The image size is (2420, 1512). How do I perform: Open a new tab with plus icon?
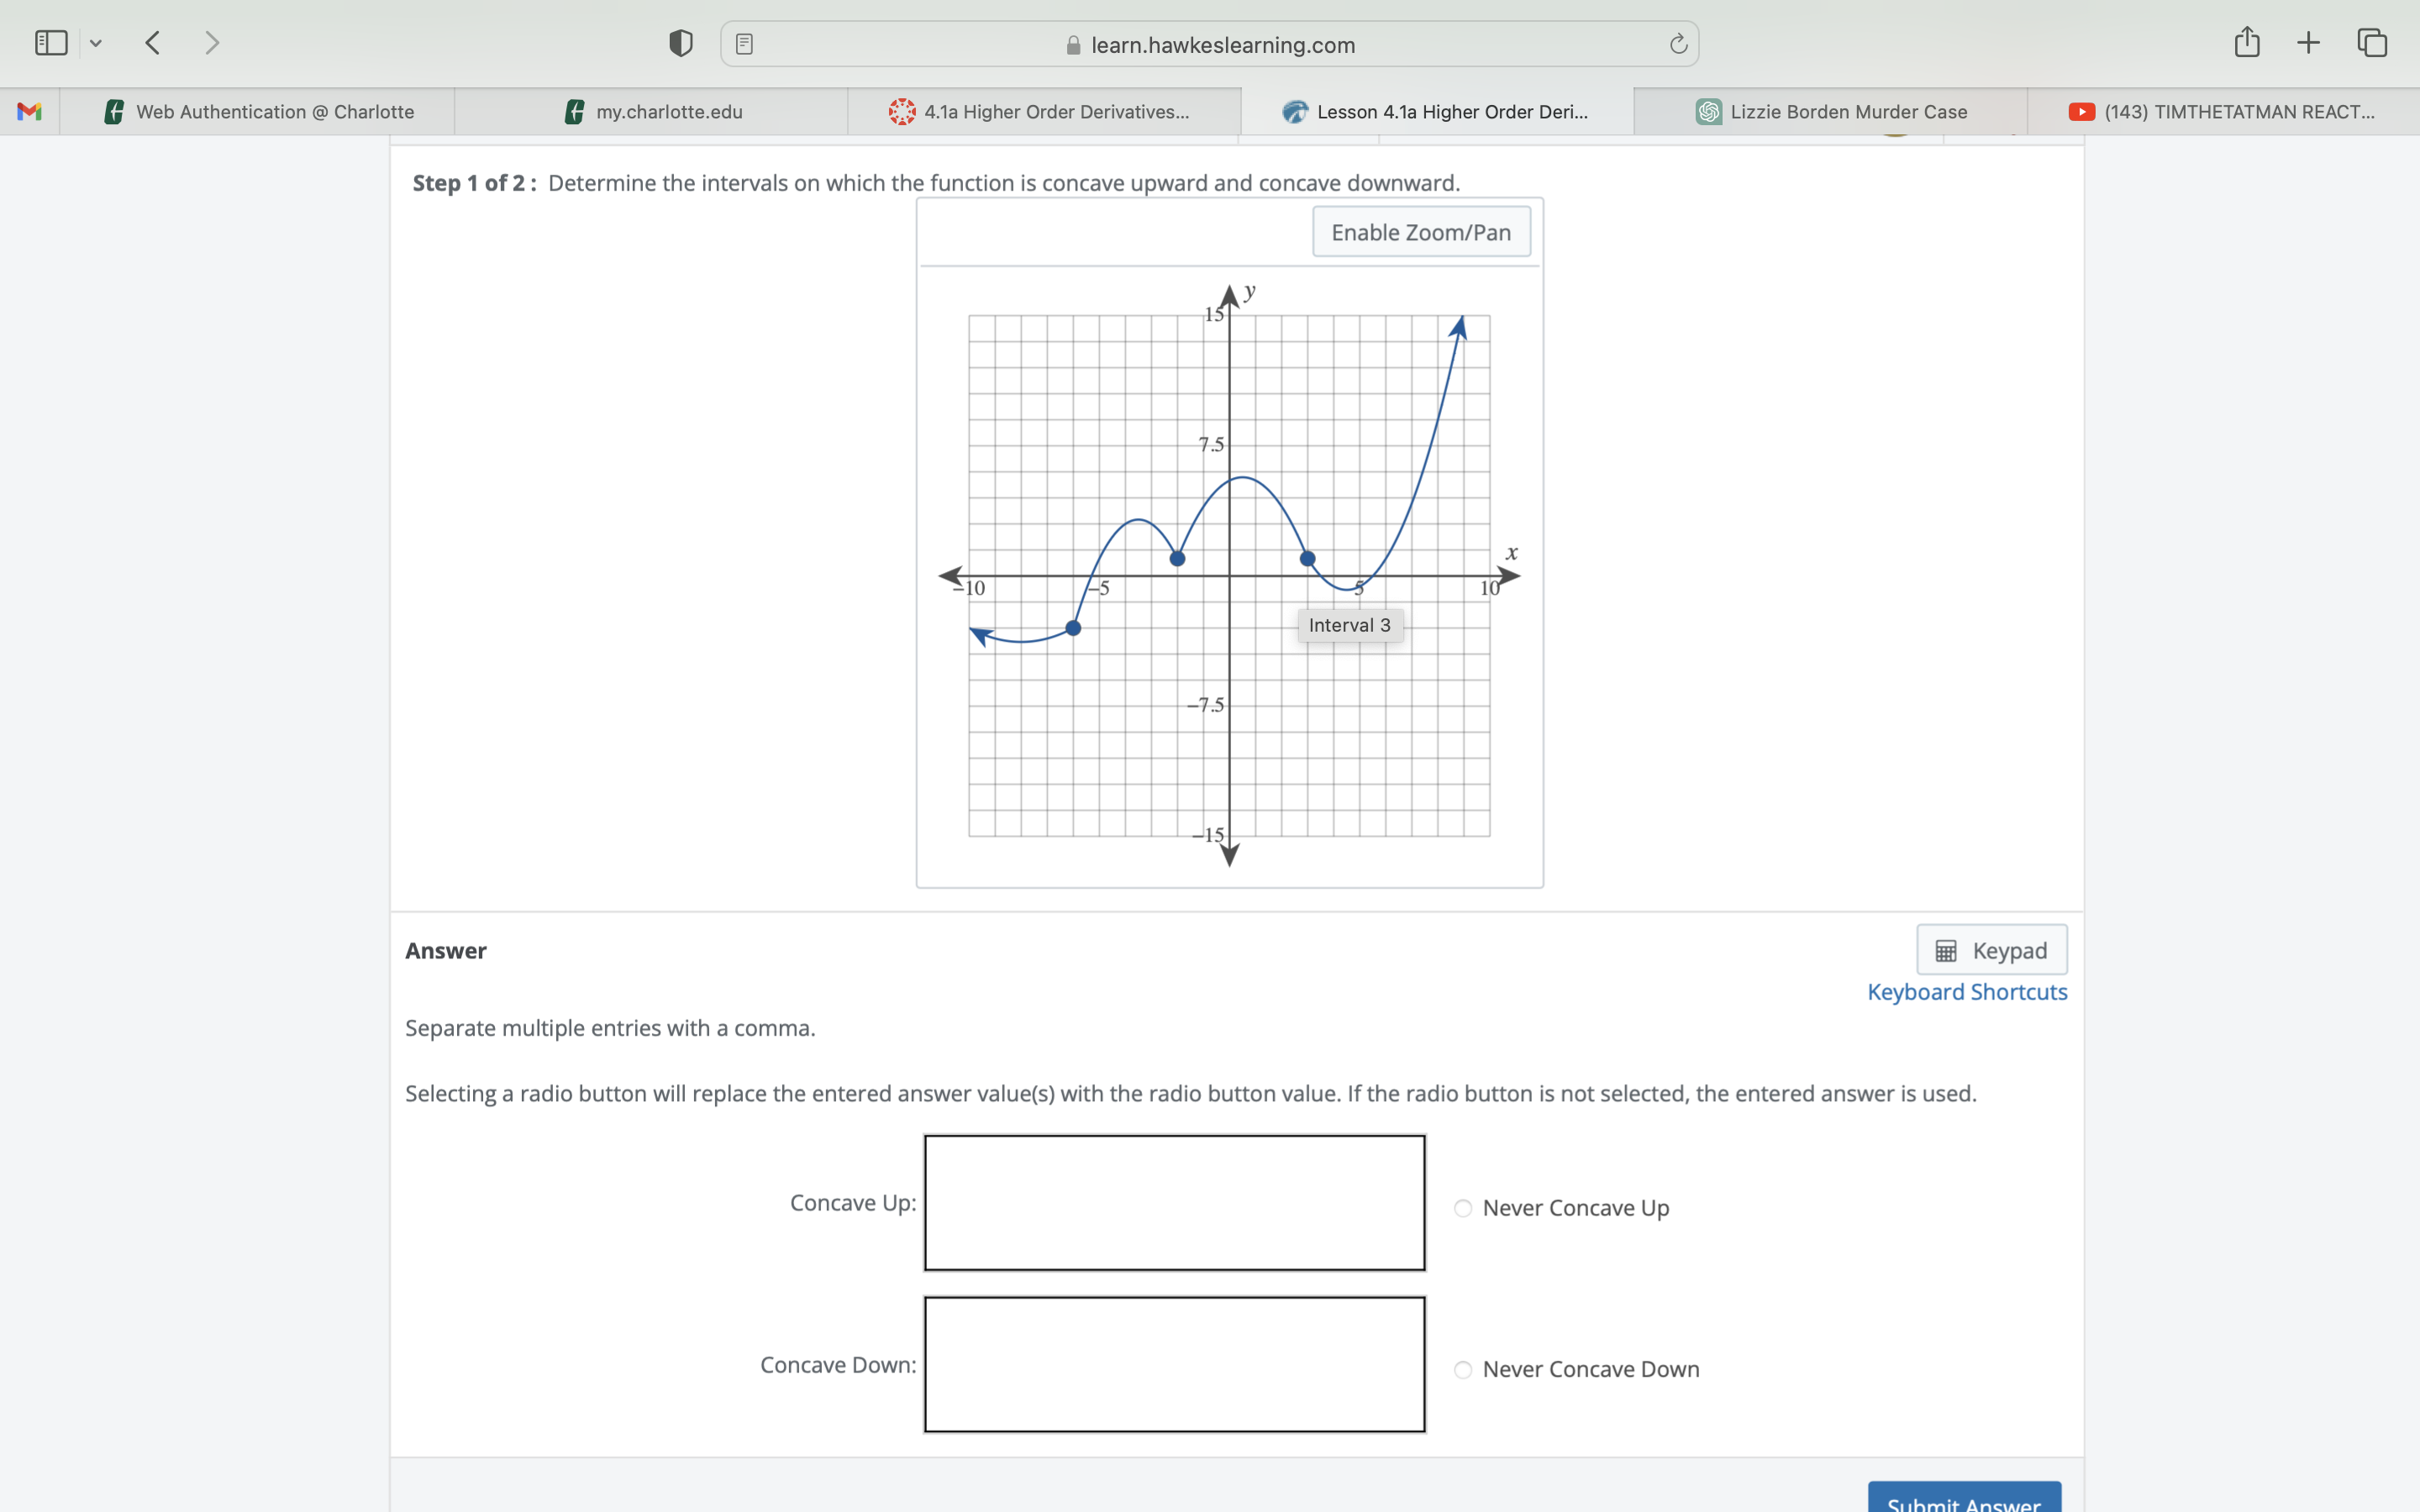pos(2308,42)
